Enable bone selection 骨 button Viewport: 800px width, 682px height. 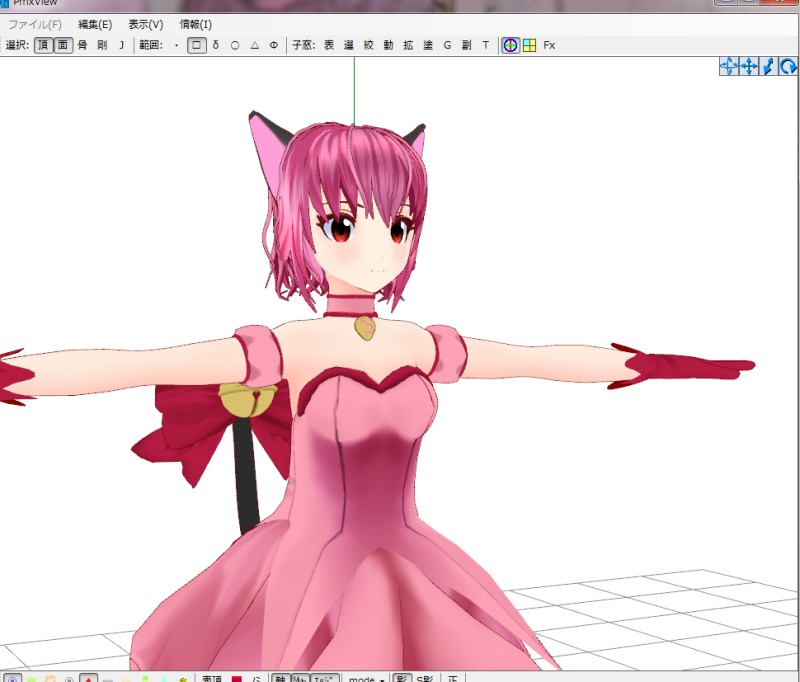[x=83, y=45]
